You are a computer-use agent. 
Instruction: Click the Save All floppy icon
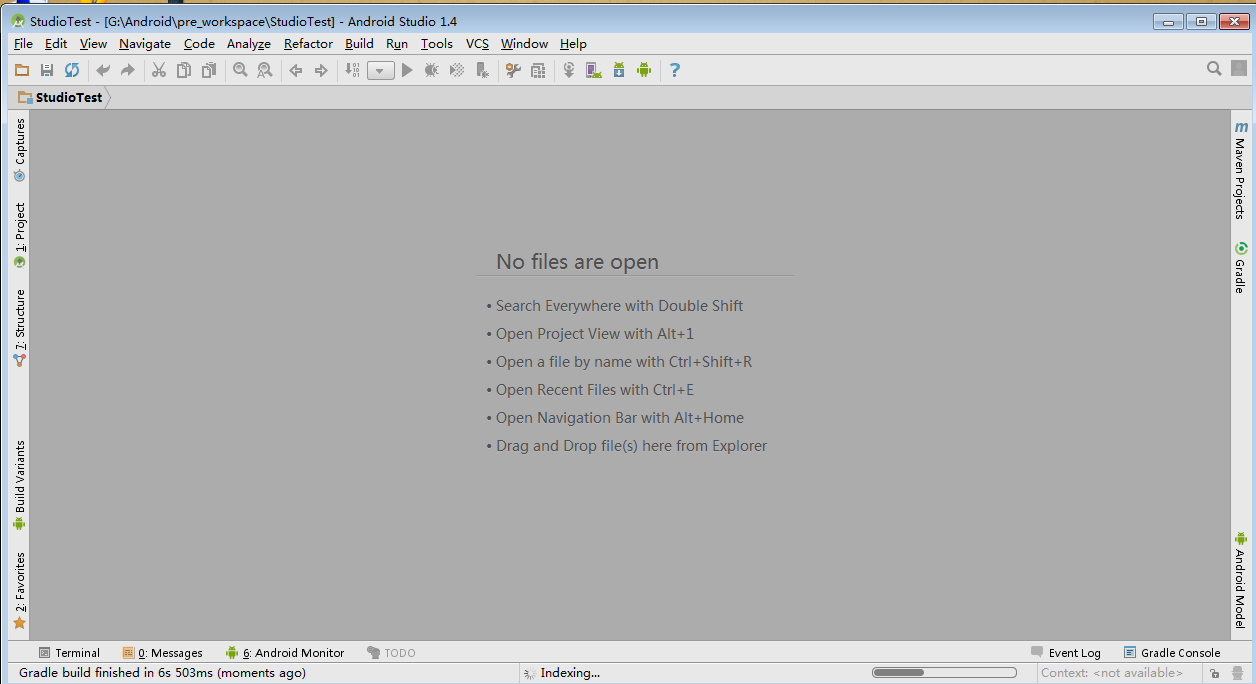click(47, 70)
